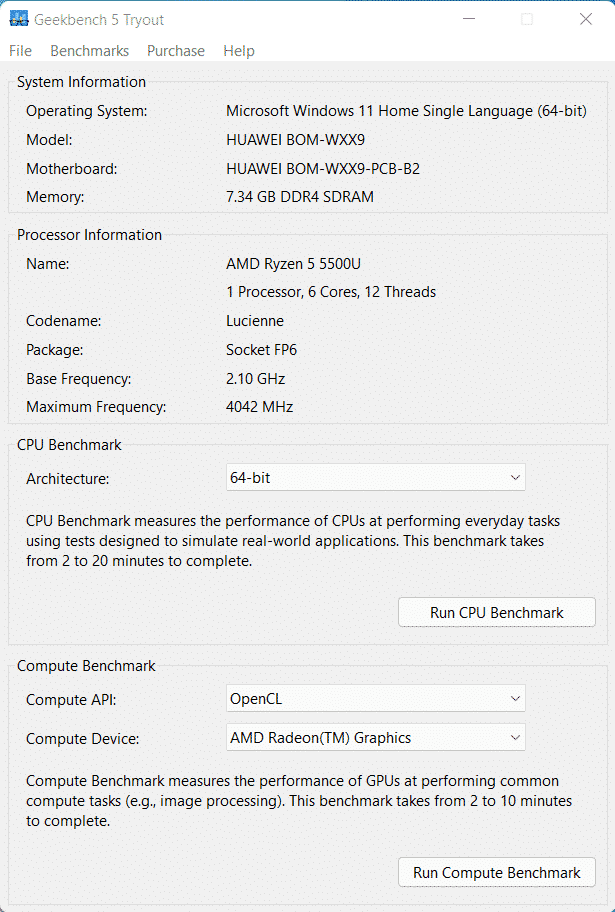Click the Geekbench app icon in title bar
Screen dimensions: 615x912
pyautogui.click(x=18, y=19)
